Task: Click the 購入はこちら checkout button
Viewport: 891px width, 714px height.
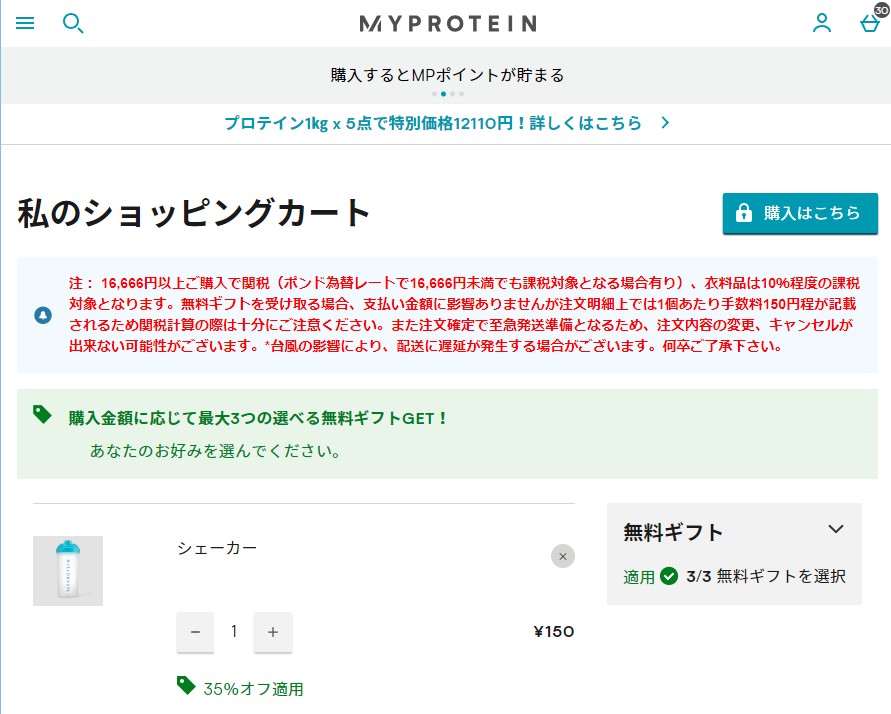Action: tap(800, 214)
